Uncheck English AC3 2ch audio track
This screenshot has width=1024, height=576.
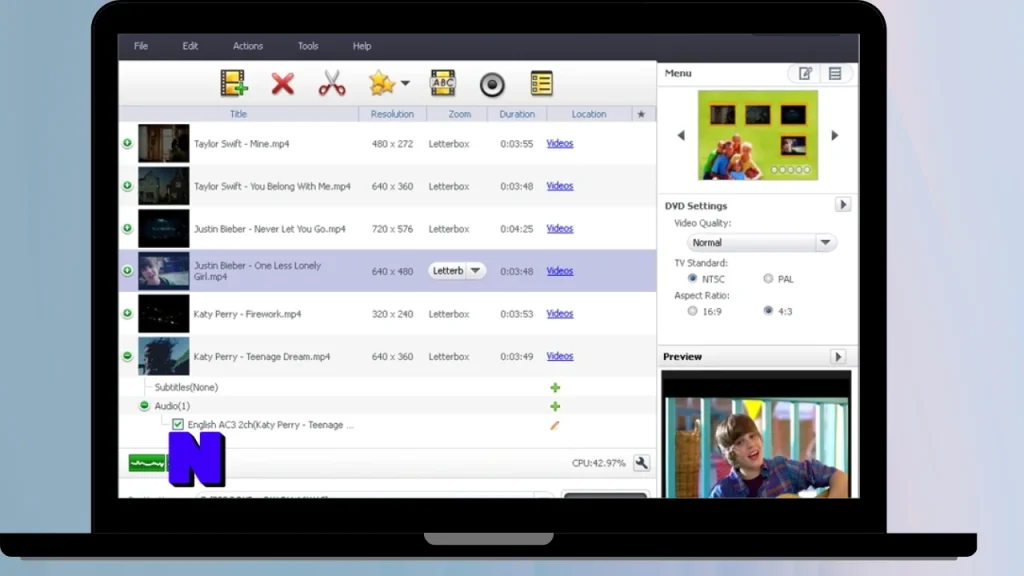click(x=178, y=424)
